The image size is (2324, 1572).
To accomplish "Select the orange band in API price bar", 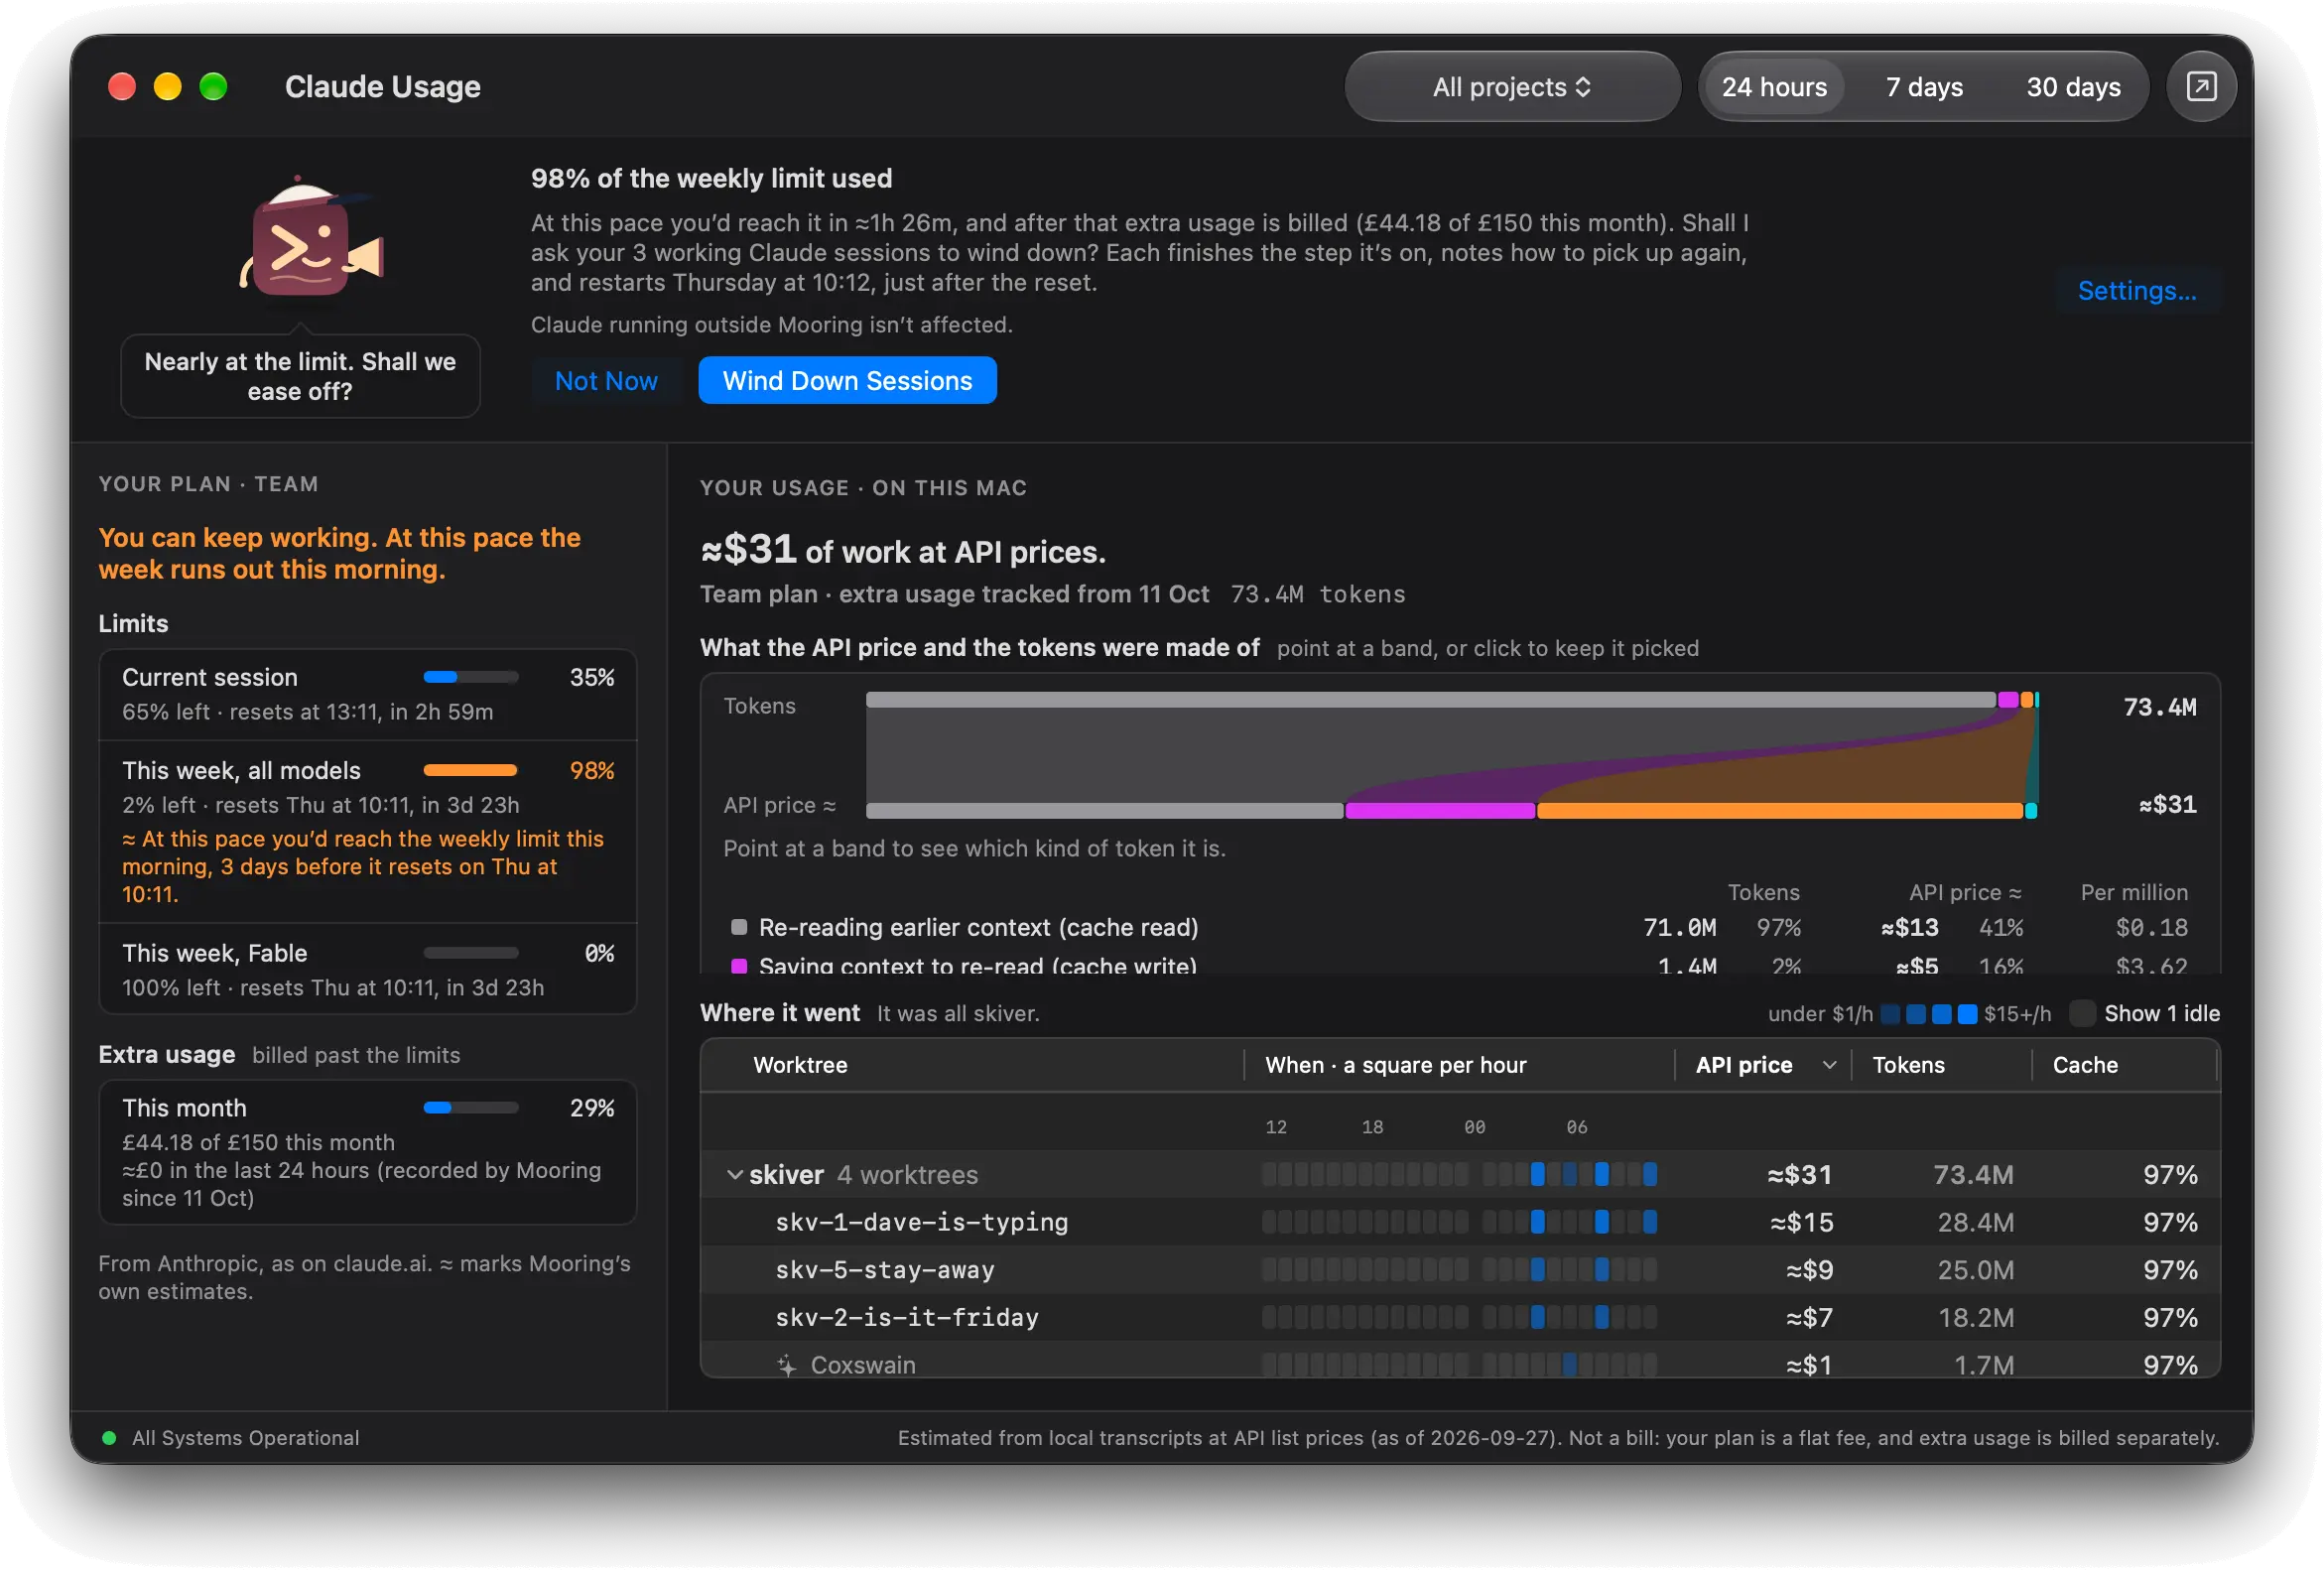I will (1780, 811).
